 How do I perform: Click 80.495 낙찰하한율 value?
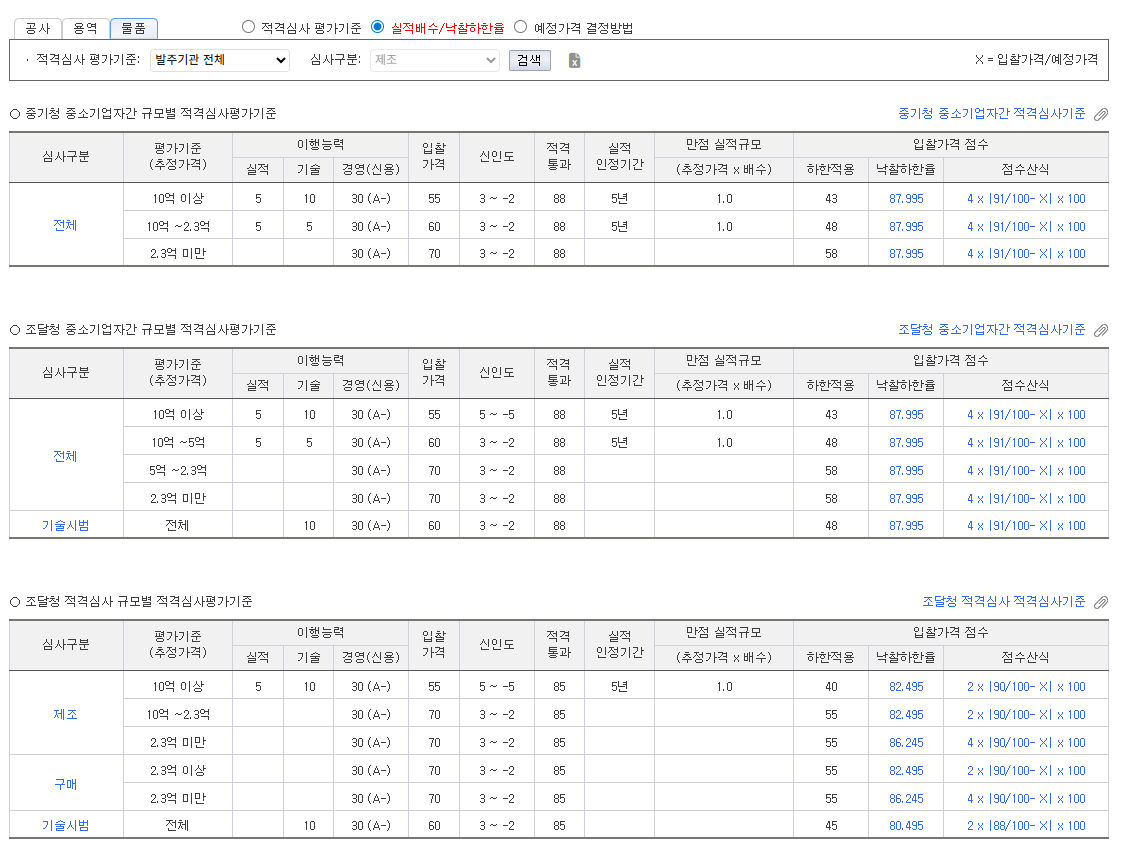click(906, 826)
